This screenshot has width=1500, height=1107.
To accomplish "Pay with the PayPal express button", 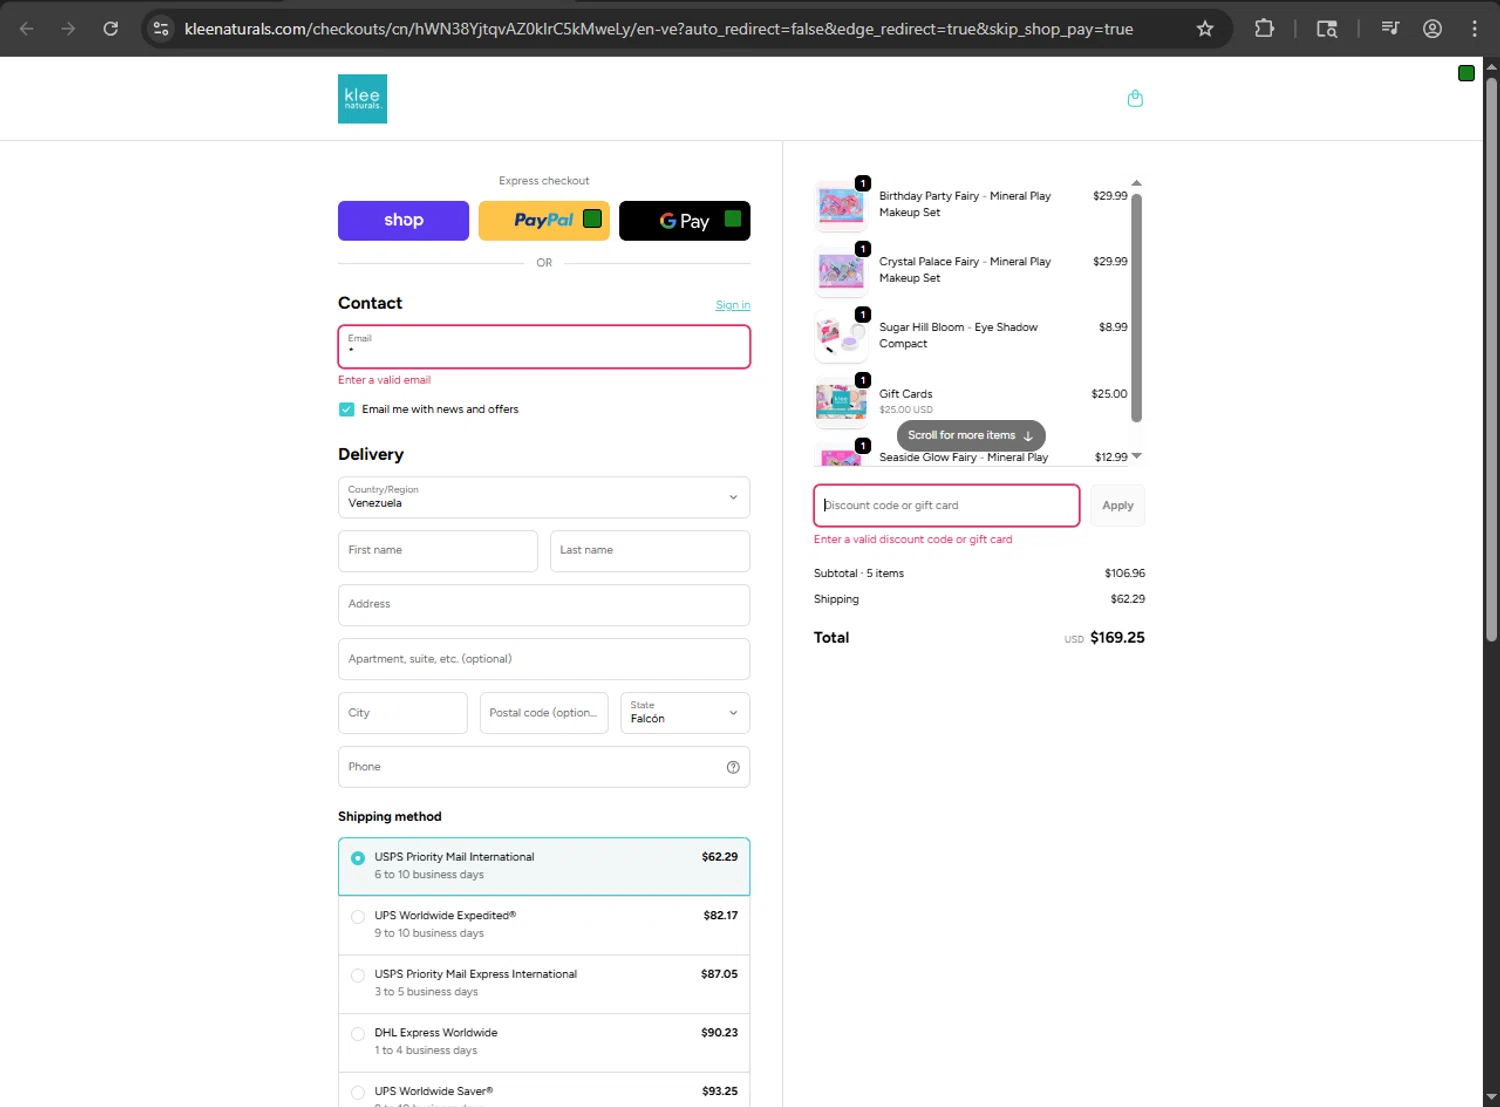I will [x=544, y=221].
